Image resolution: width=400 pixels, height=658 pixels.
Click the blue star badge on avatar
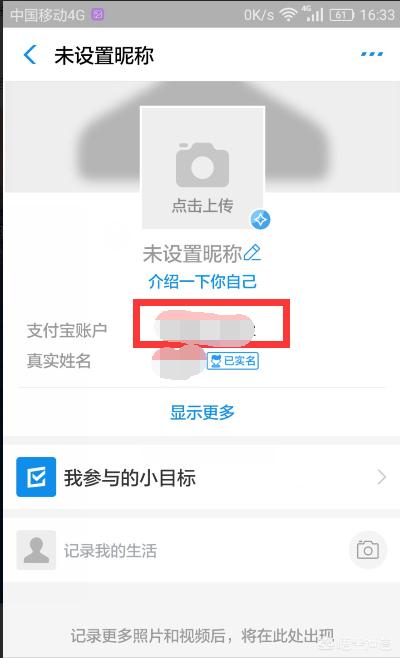(260, 219)
